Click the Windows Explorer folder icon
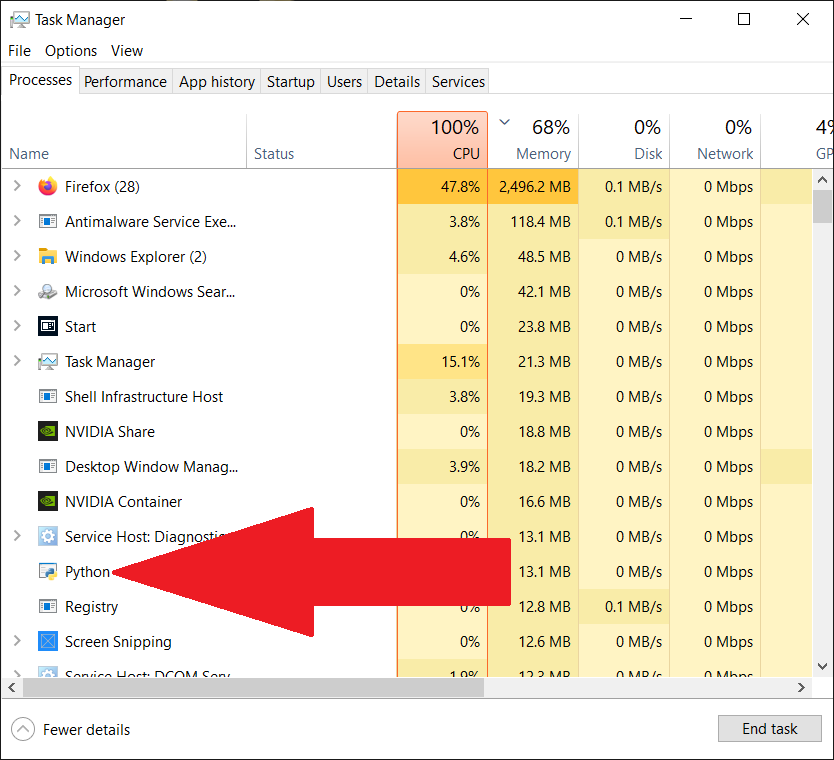This screenshot has height=760, width=834. point(48,256)
